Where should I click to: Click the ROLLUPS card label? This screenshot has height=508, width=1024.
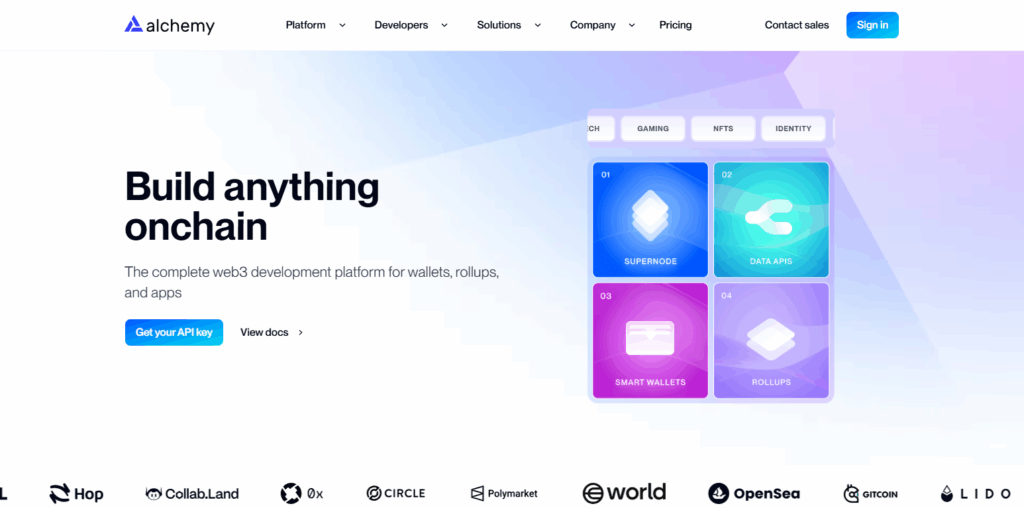(x=771, y=382)
